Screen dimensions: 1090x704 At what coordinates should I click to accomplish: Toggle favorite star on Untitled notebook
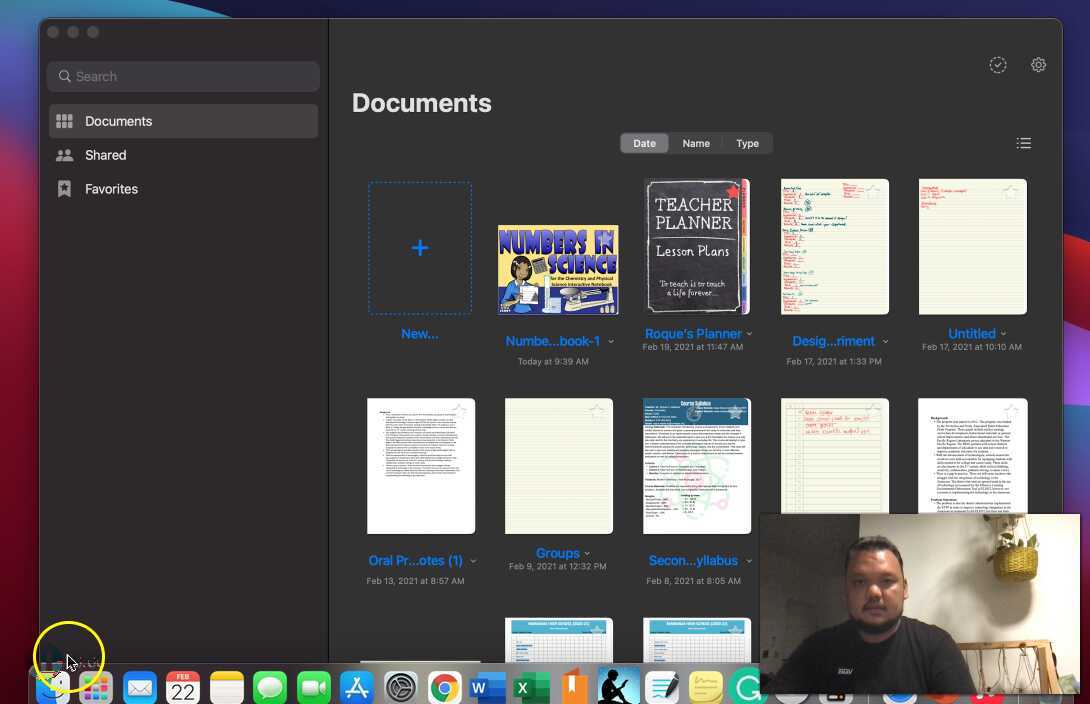click(x=1011, y=192)
